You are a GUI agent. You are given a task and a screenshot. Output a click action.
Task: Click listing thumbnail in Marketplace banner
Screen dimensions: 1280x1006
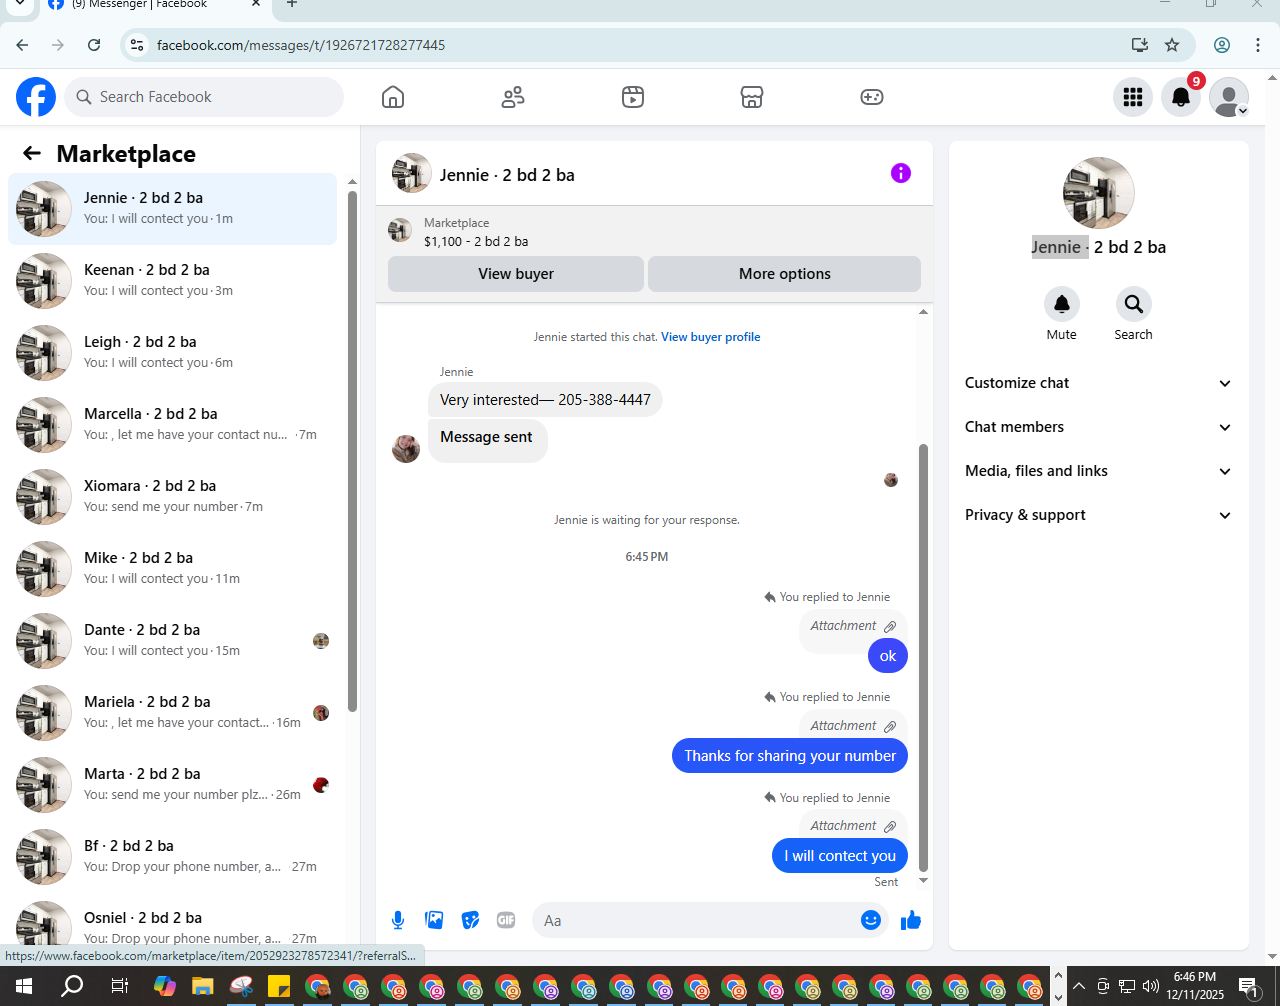click(x=400, y=231)
